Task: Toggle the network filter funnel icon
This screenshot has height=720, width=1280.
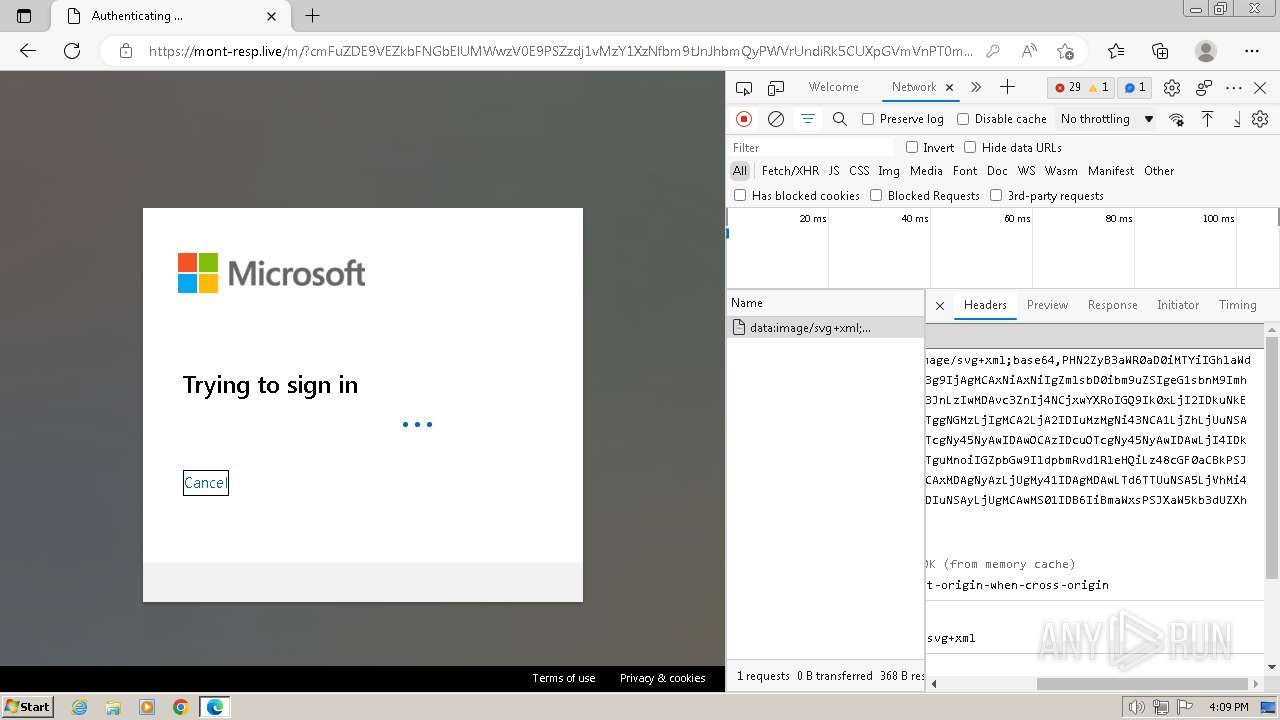Action: [x=808, y=119]
